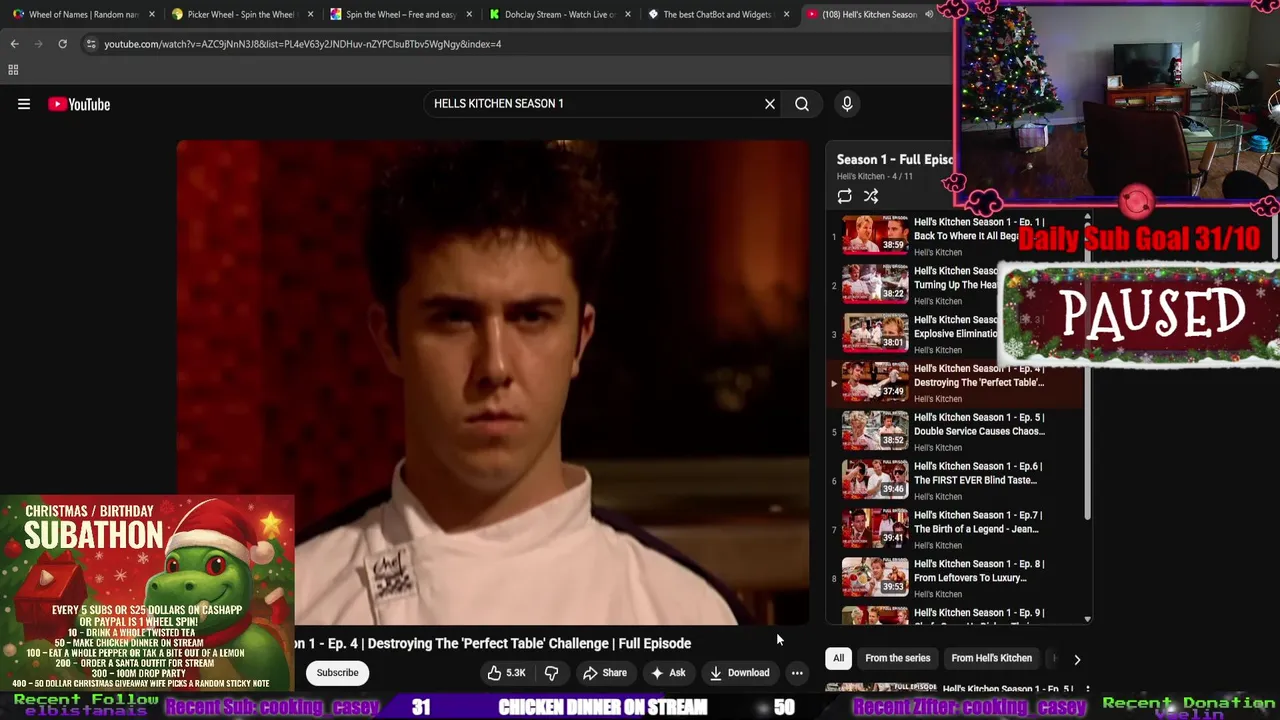The height and width of the screenshot is (720, 1280).
Task: Toggle playlist shuffle
Action: click(871, 196)
